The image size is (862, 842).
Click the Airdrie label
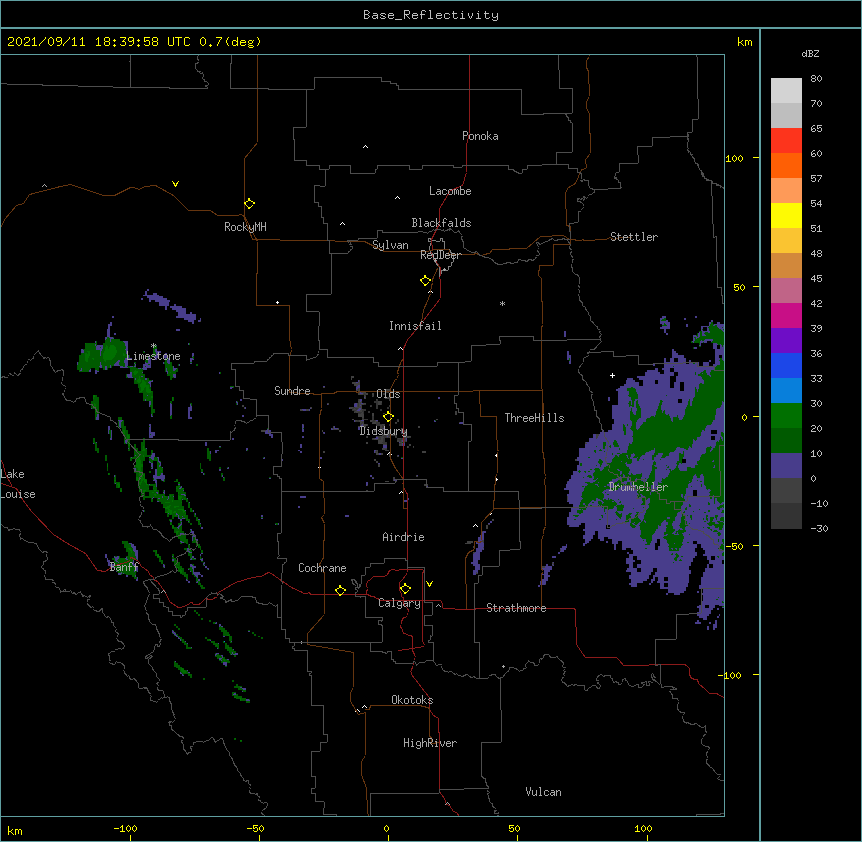click(x=403, y=537)
